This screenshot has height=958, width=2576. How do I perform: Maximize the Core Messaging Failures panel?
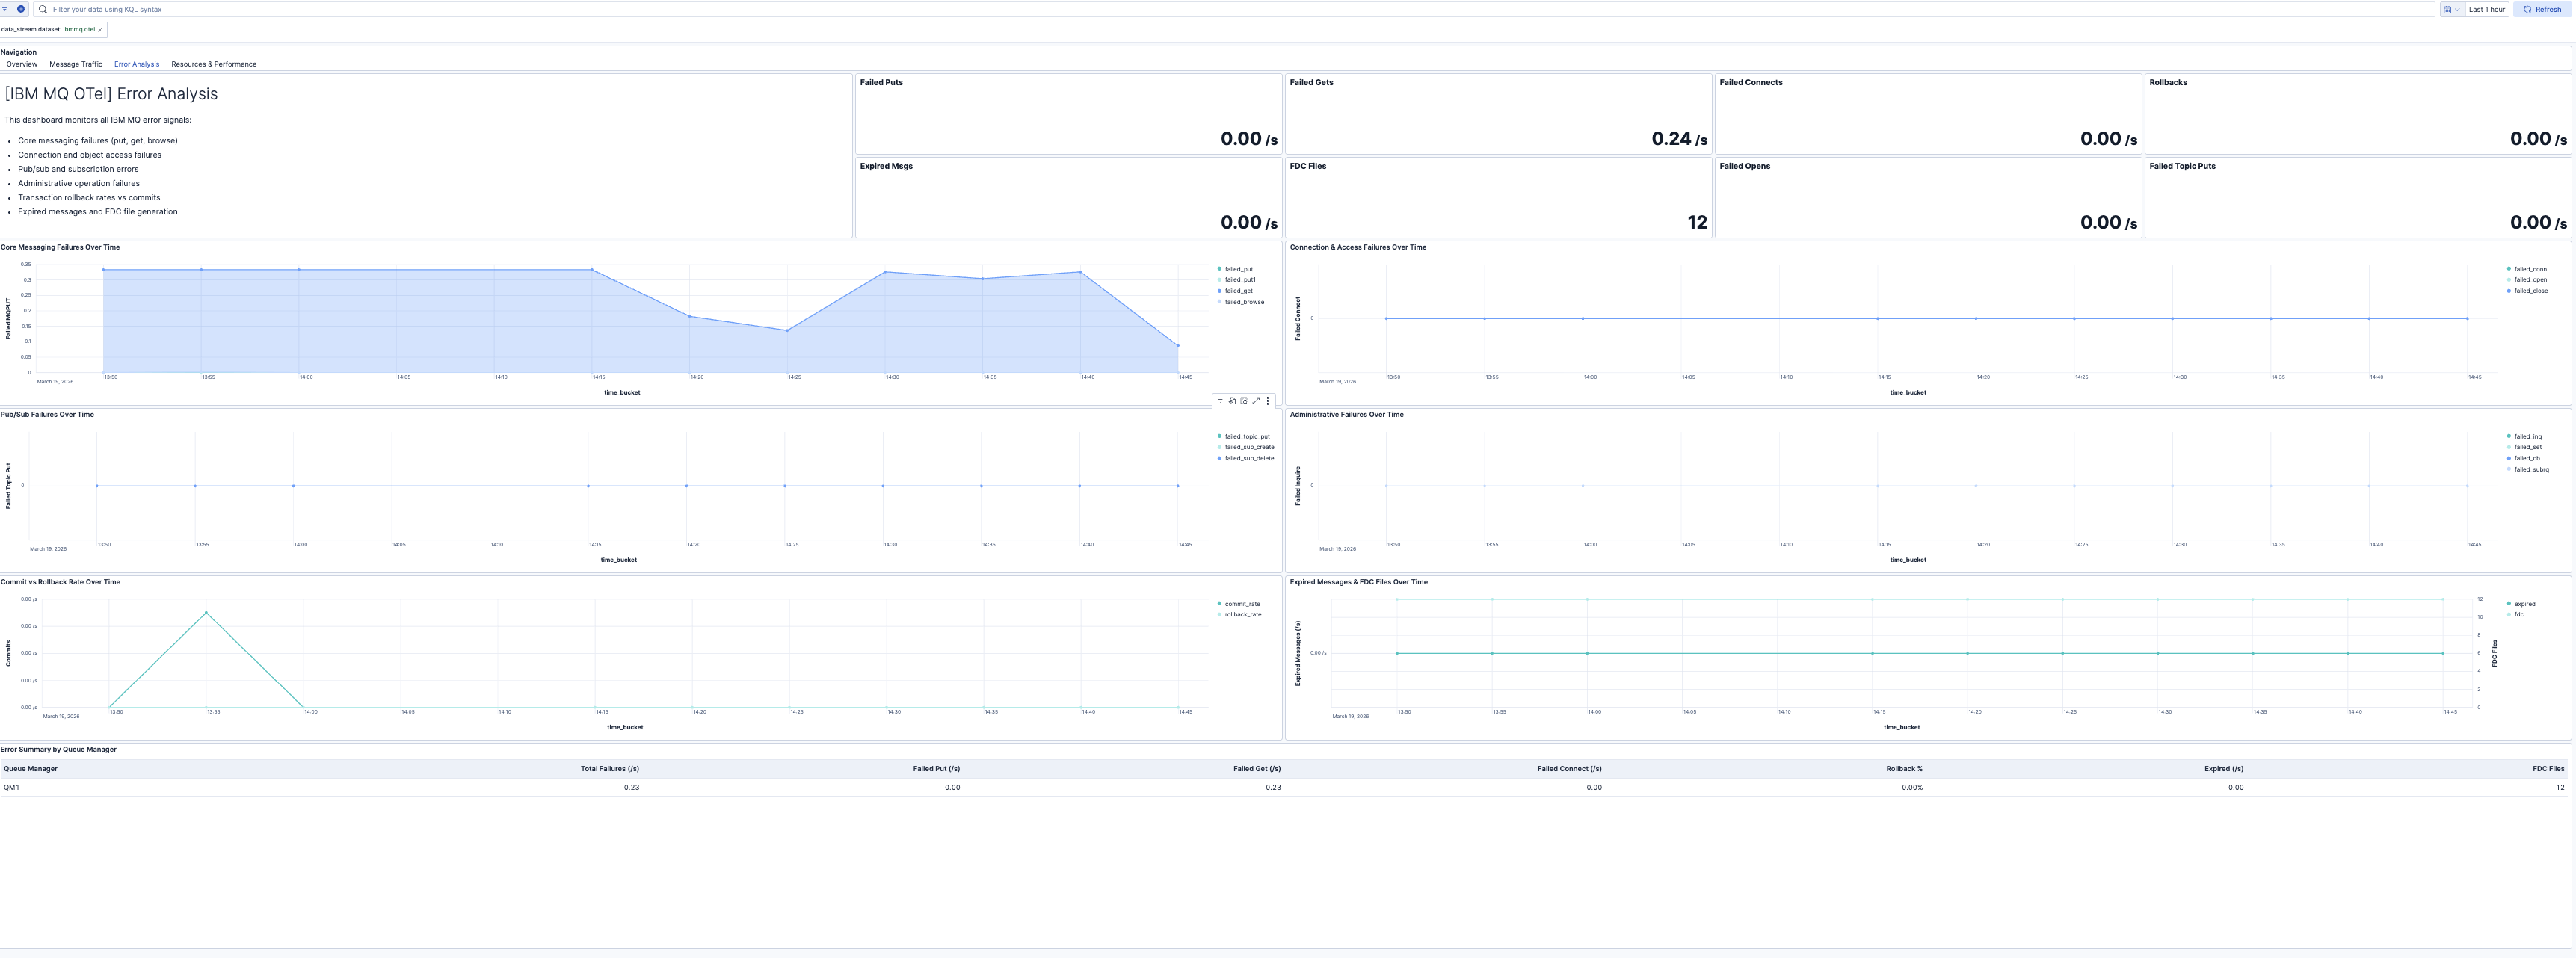pos(1255,400)
